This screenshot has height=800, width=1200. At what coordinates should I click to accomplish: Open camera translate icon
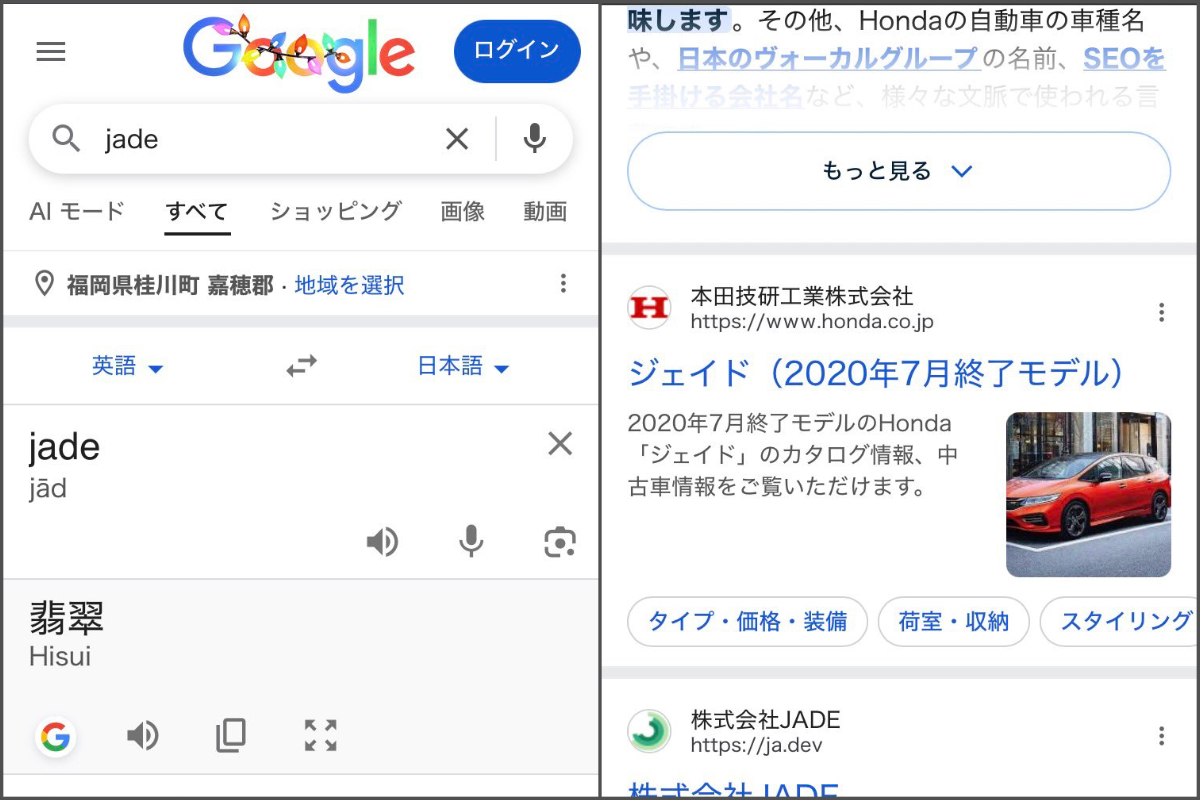(x=560, y=542)
